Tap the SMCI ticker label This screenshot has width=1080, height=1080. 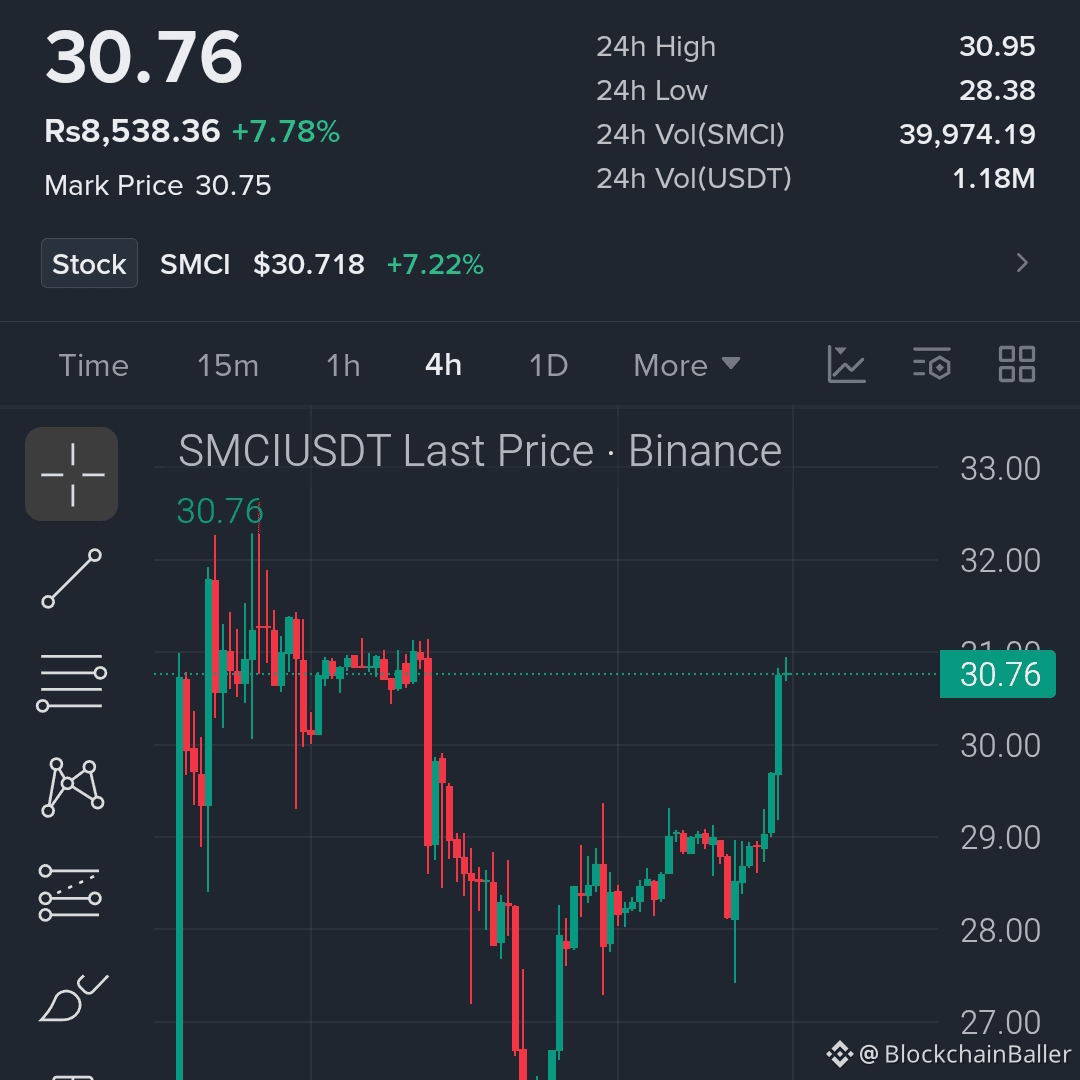tap(195, 264)
